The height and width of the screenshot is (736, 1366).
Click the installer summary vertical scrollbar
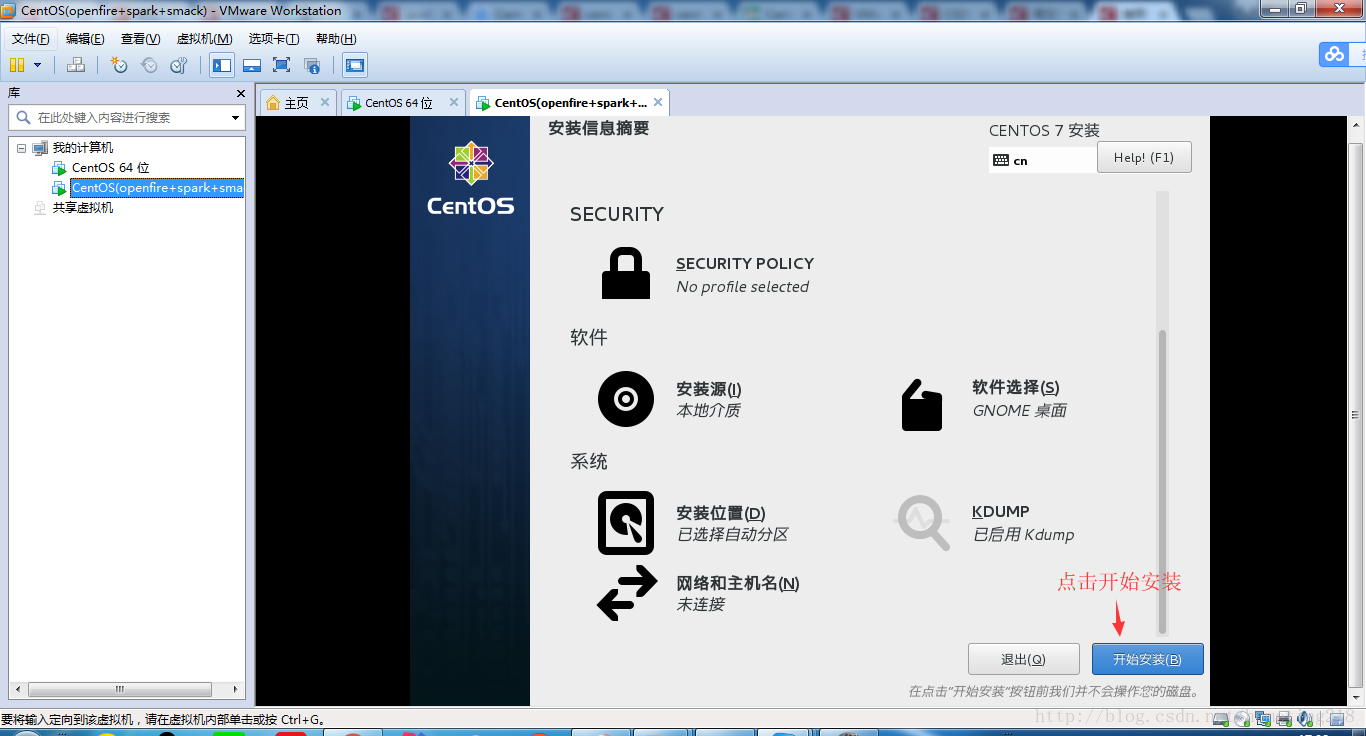(1162, 482)
